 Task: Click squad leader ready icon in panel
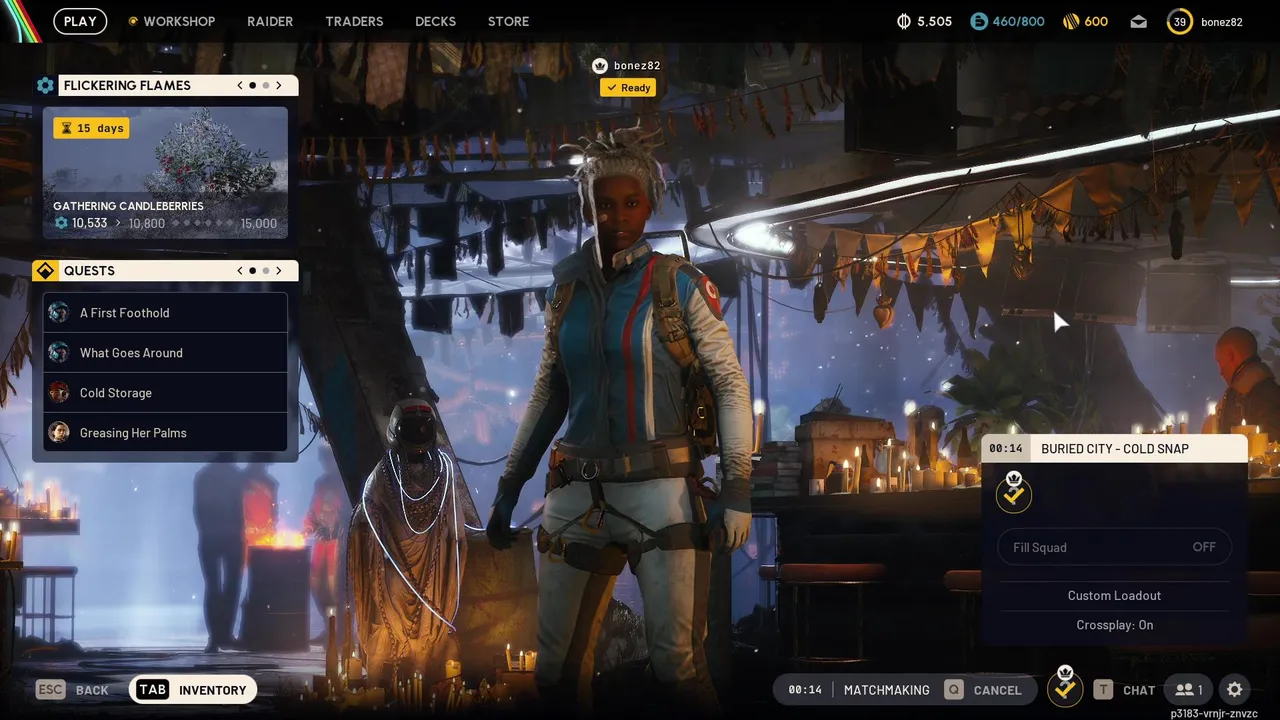(x=1014, y=494)
